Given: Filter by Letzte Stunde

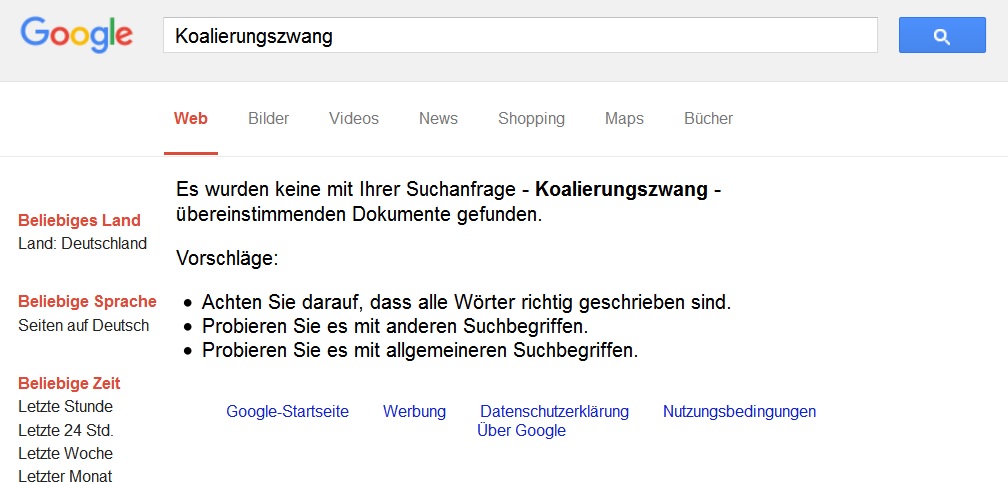Looking at the screenshot, I should coord(66,407).
